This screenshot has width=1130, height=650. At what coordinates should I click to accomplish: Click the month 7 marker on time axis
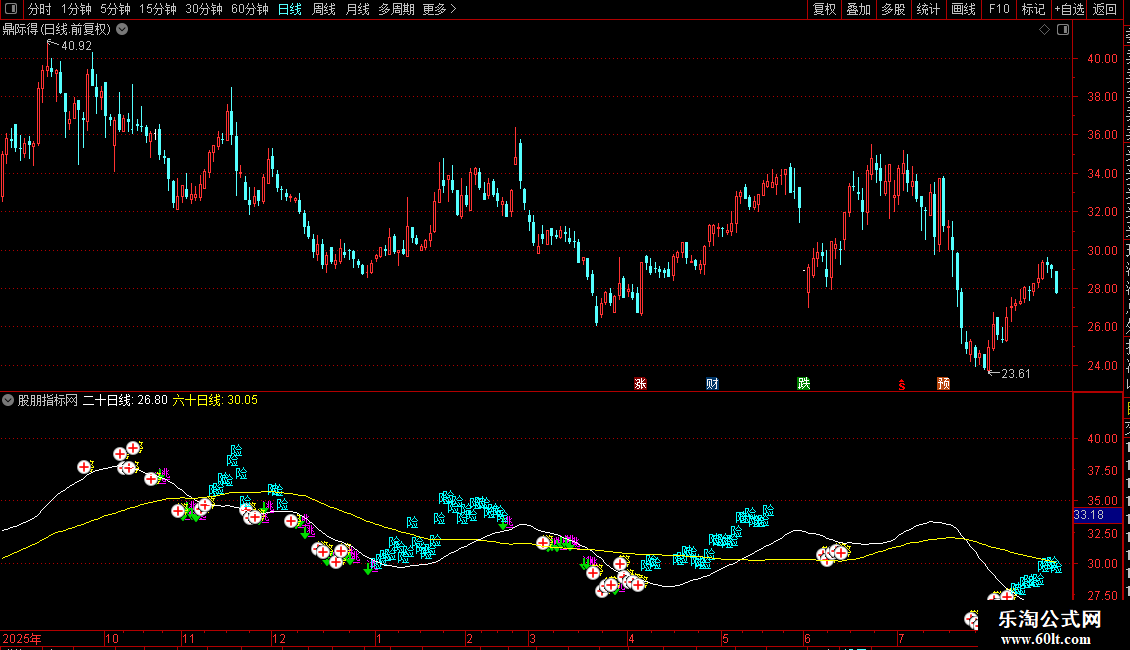click(901, 638)
